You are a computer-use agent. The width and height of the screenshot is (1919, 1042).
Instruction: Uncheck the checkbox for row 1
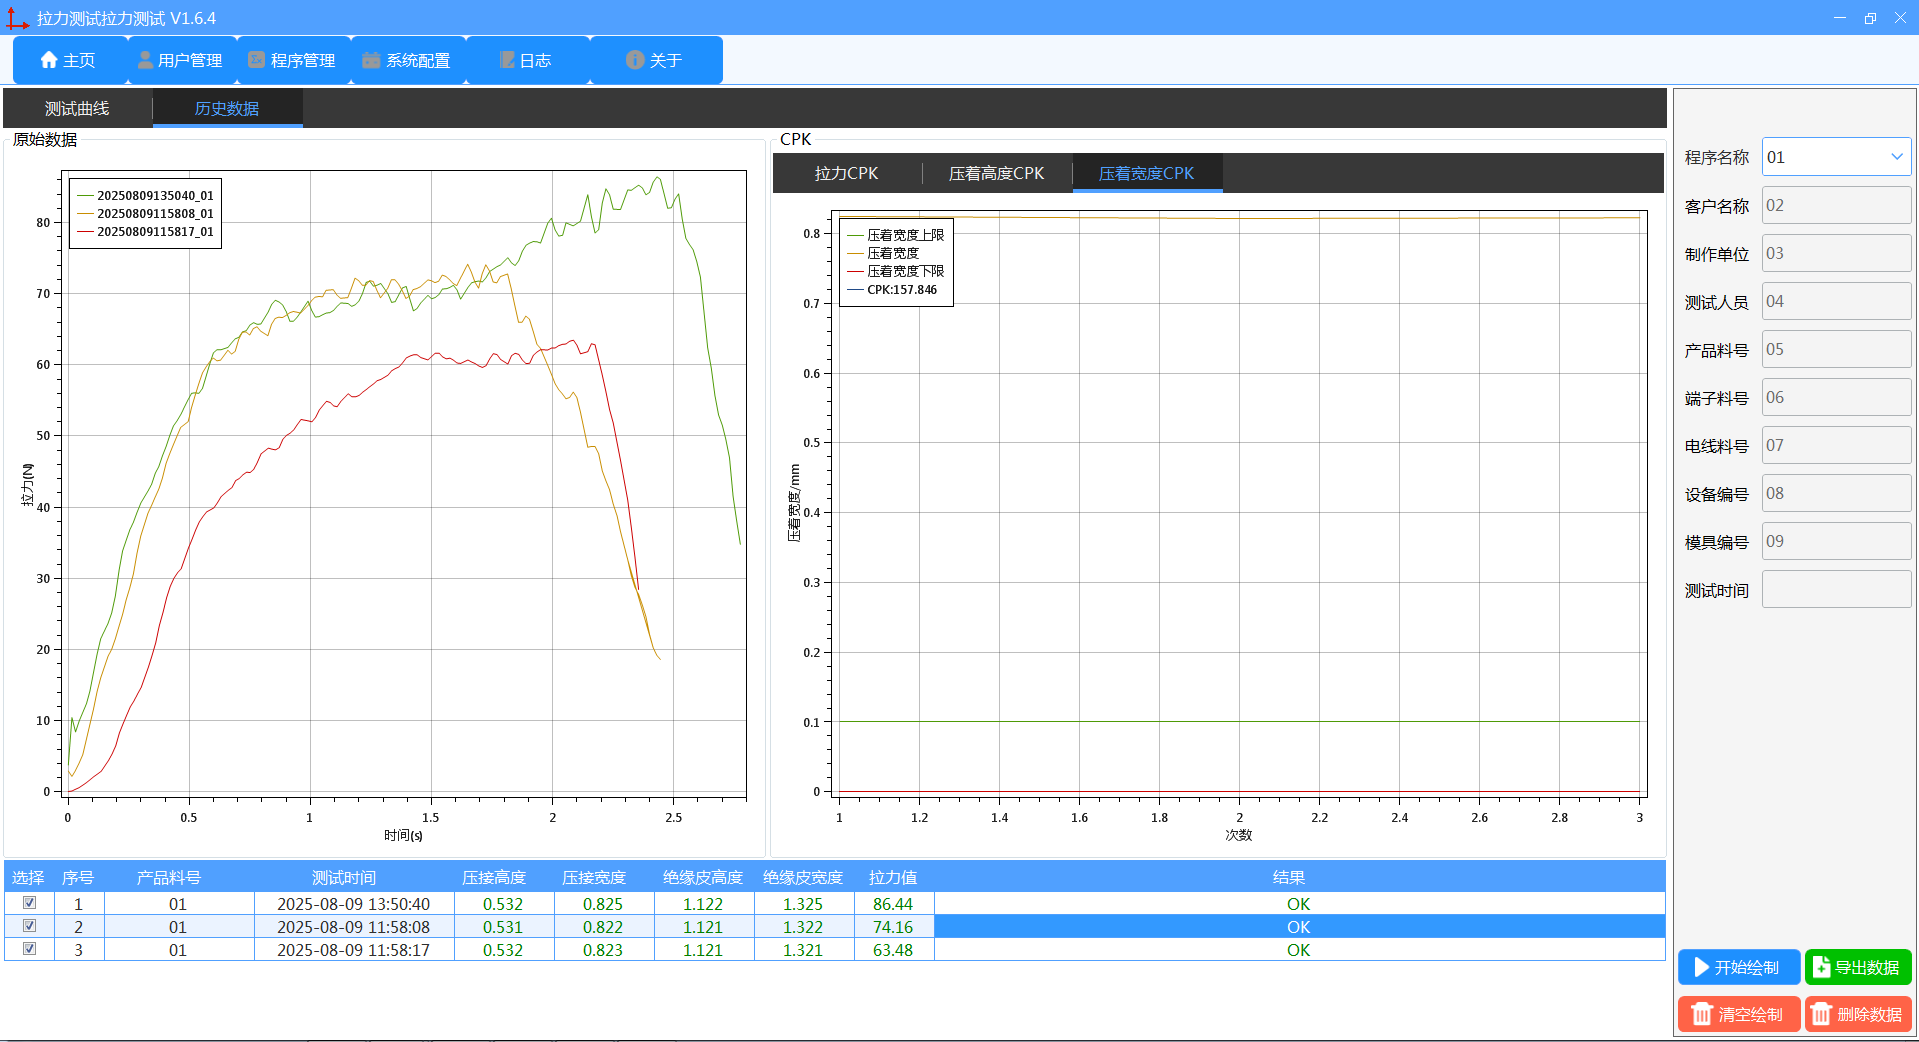click(29, 903)
